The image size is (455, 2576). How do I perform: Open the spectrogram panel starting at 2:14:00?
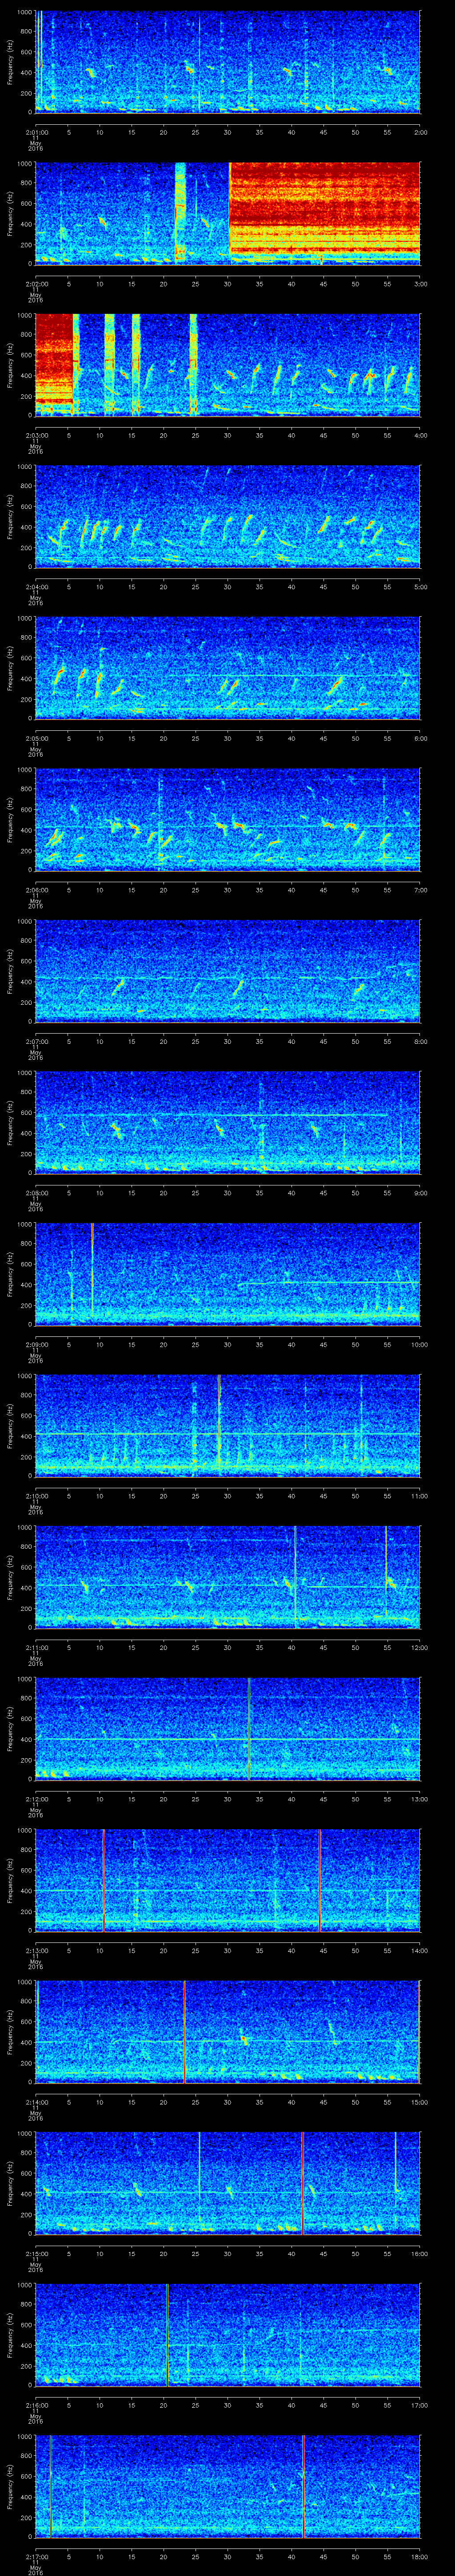click(x=228, y=2032)
